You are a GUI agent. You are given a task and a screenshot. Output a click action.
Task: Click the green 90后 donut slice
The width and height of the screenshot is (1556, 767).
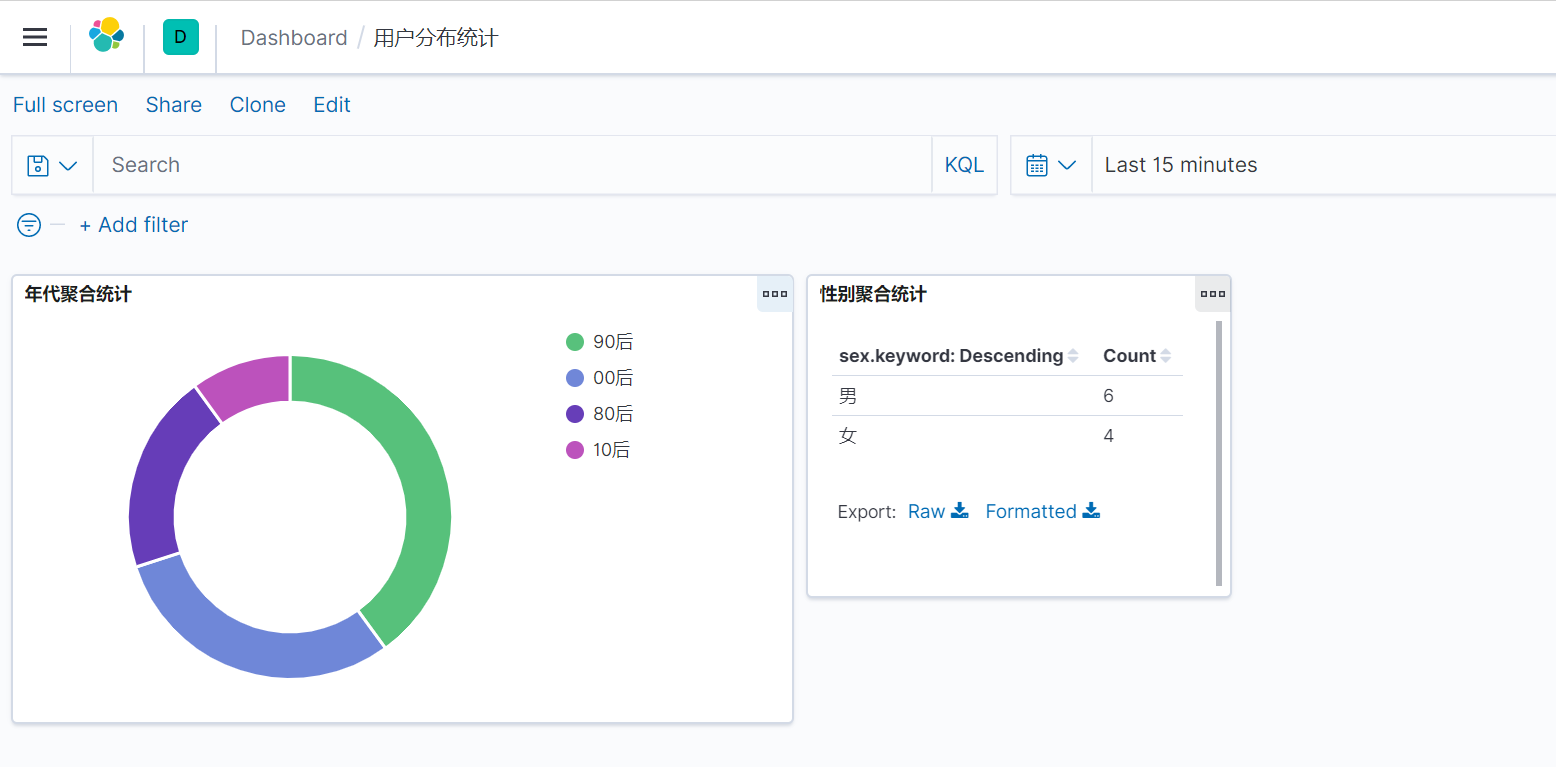coord(422,480)
